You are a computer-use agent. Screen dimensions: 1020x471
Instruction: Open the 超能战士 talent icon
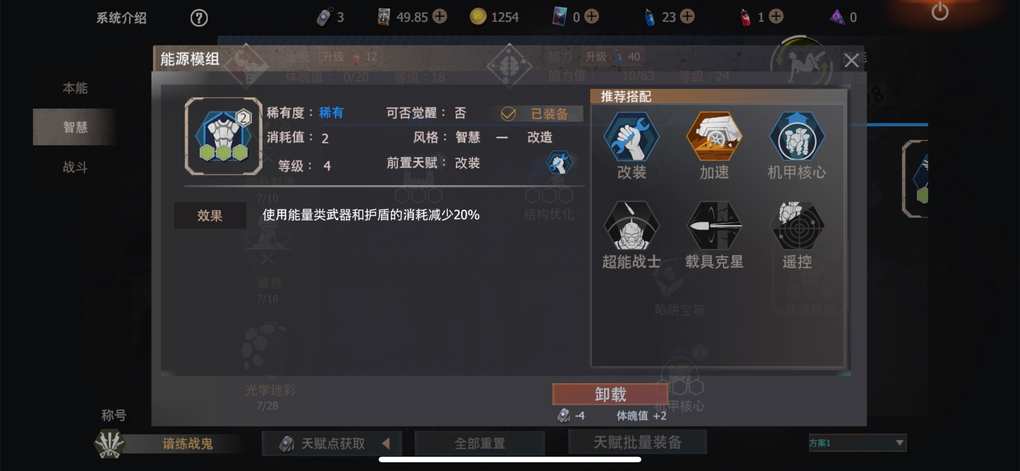tap(631, 226)
